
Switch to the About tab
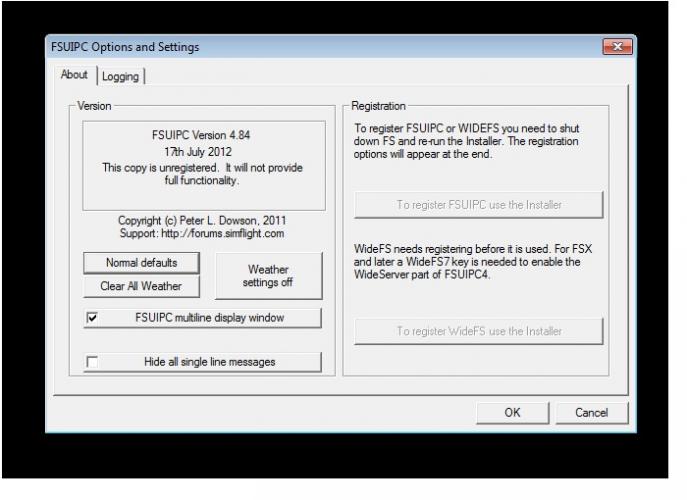click(x=74, y=75)
